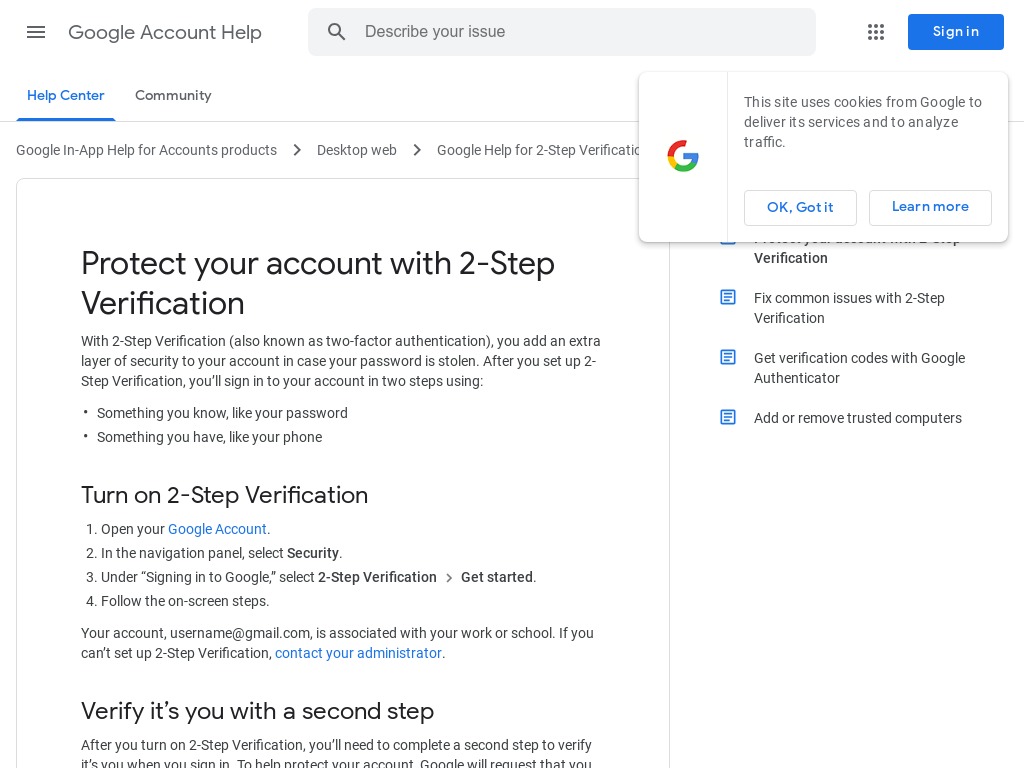Dismiss cookies with OK, Got it
The image size is (1024, 768).
point(800,208)
